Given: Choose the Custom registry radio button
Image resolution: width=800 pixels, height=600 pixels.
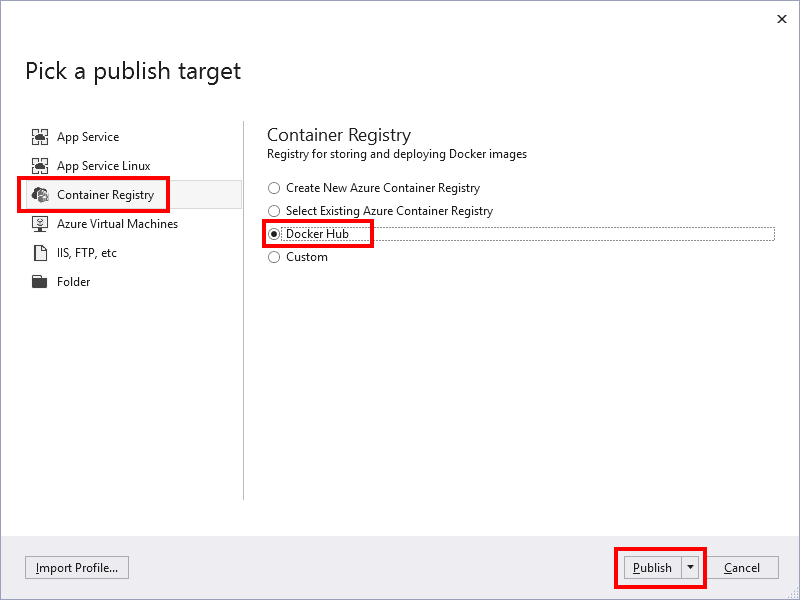Looking at the screenshot, I should (x=274, y=257).
